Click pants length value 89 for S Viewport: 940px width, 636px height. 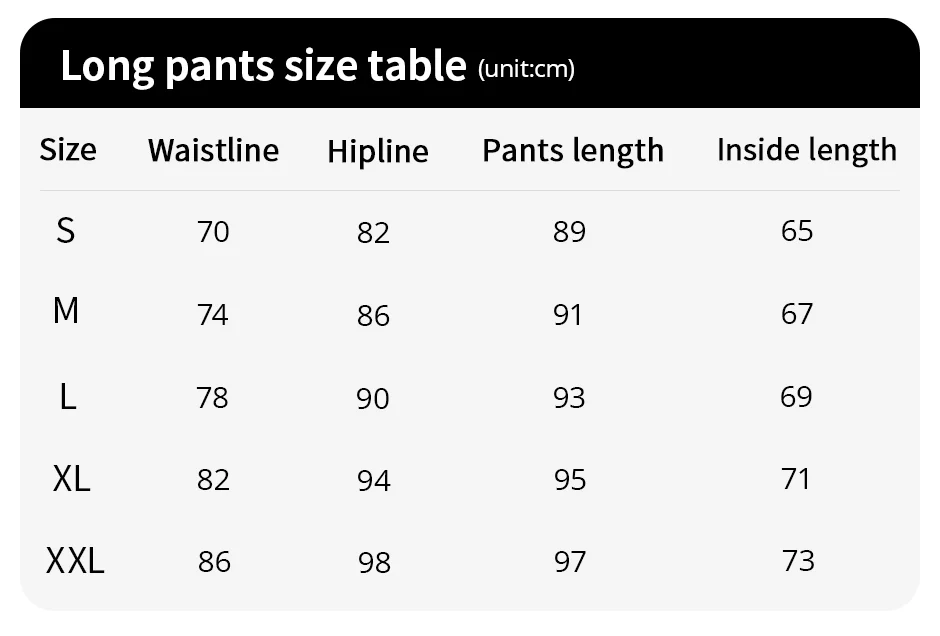click(570, 231)
